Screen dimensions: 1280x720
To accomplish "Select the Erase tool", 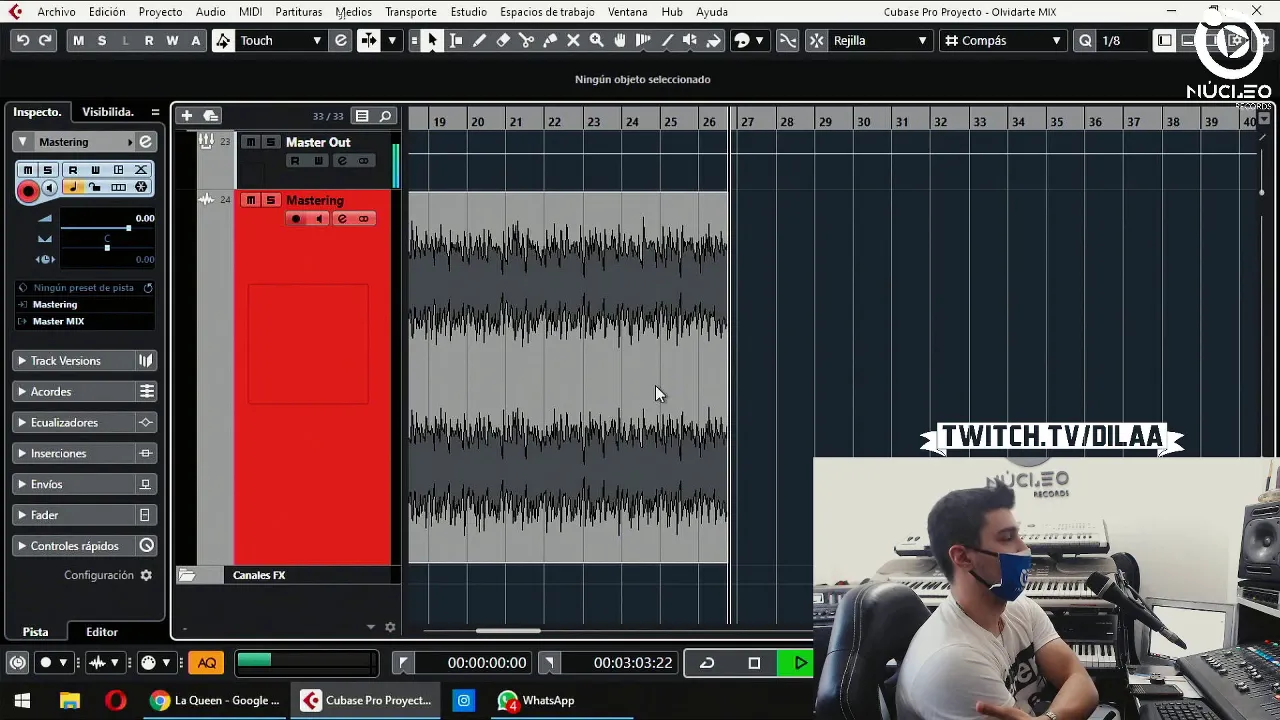I will pos(503,40).
